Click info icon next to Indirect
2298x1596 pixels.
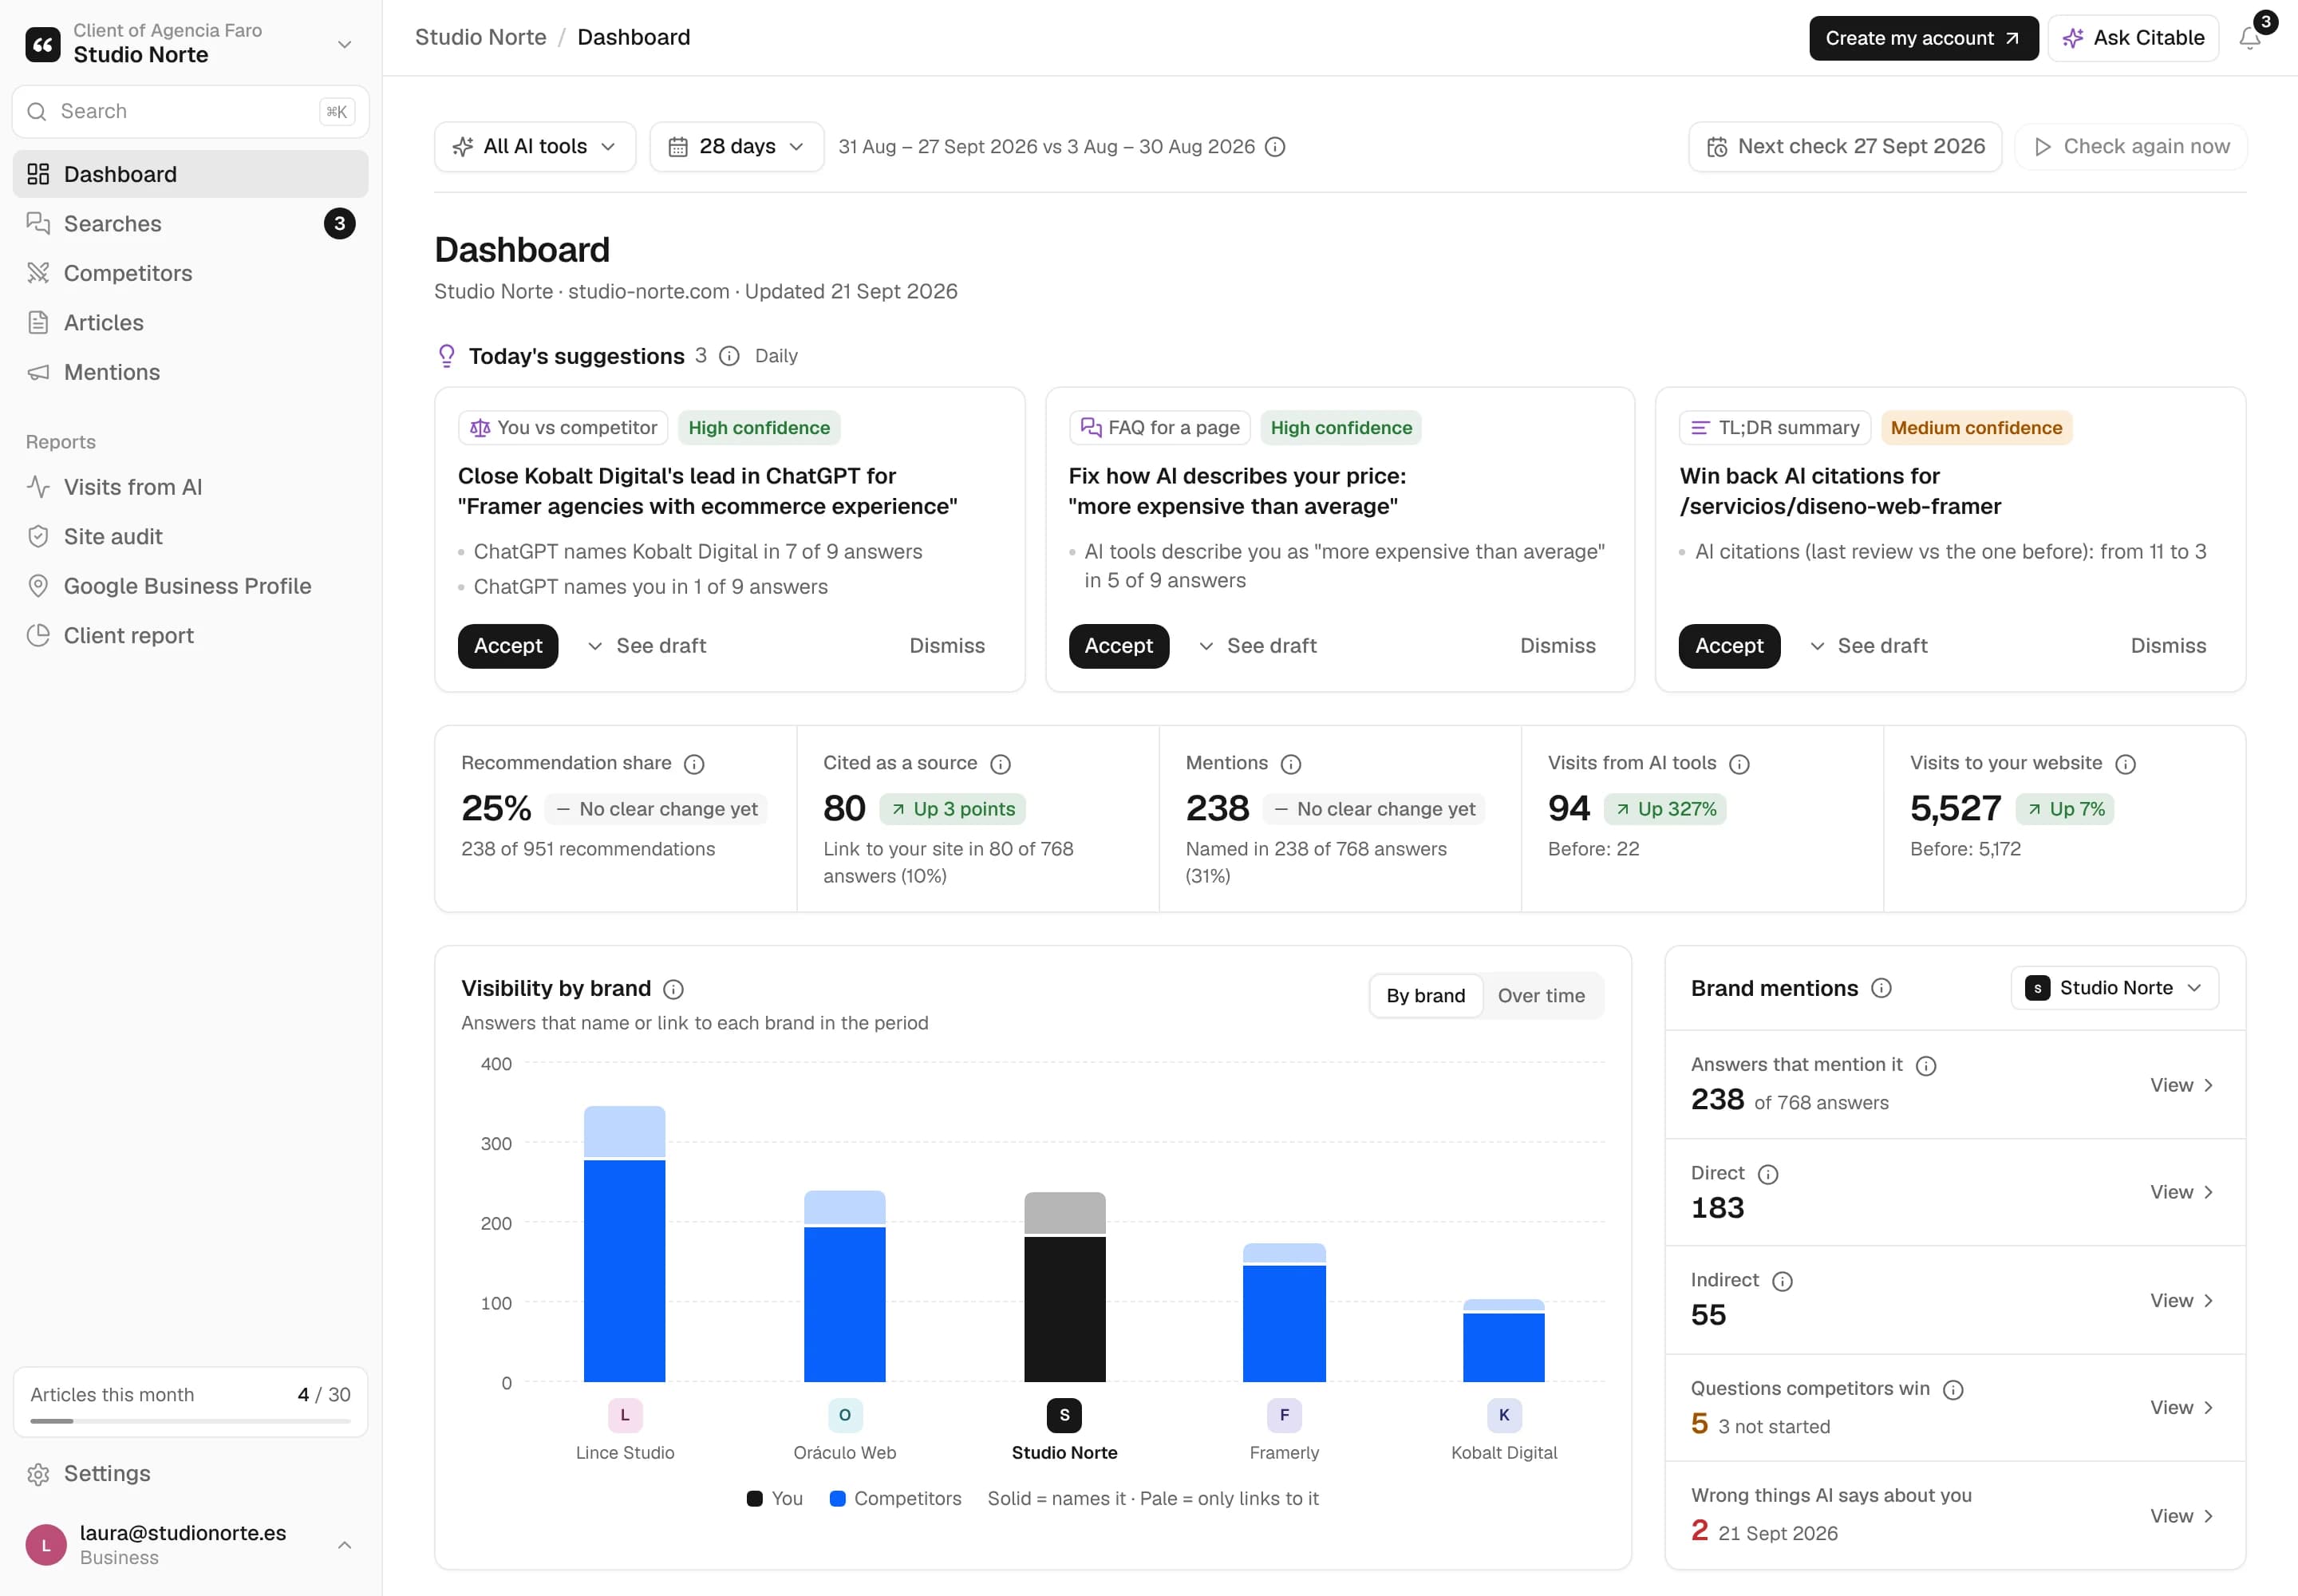coord(1782,1281)
